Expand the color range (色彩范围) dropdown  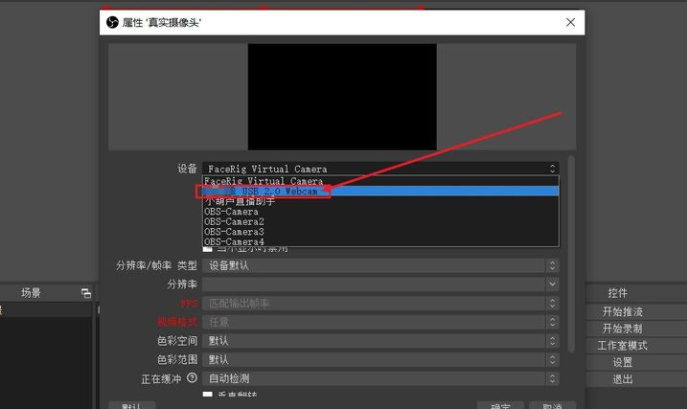(380, 360)
